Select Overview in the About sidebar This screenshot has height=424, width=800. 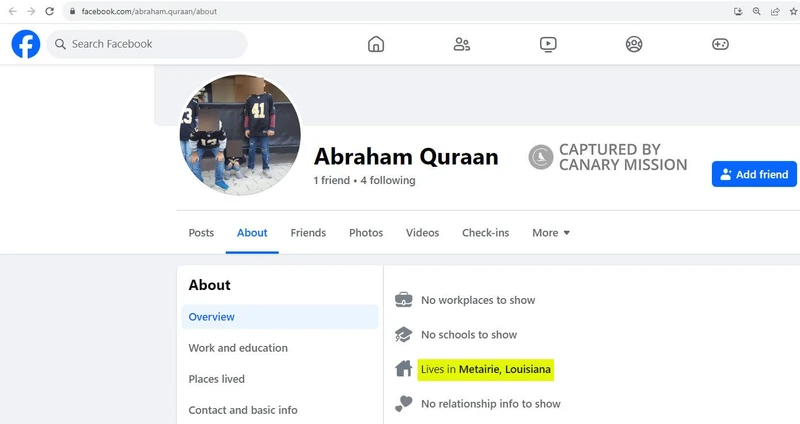click(x=280, y=317)
